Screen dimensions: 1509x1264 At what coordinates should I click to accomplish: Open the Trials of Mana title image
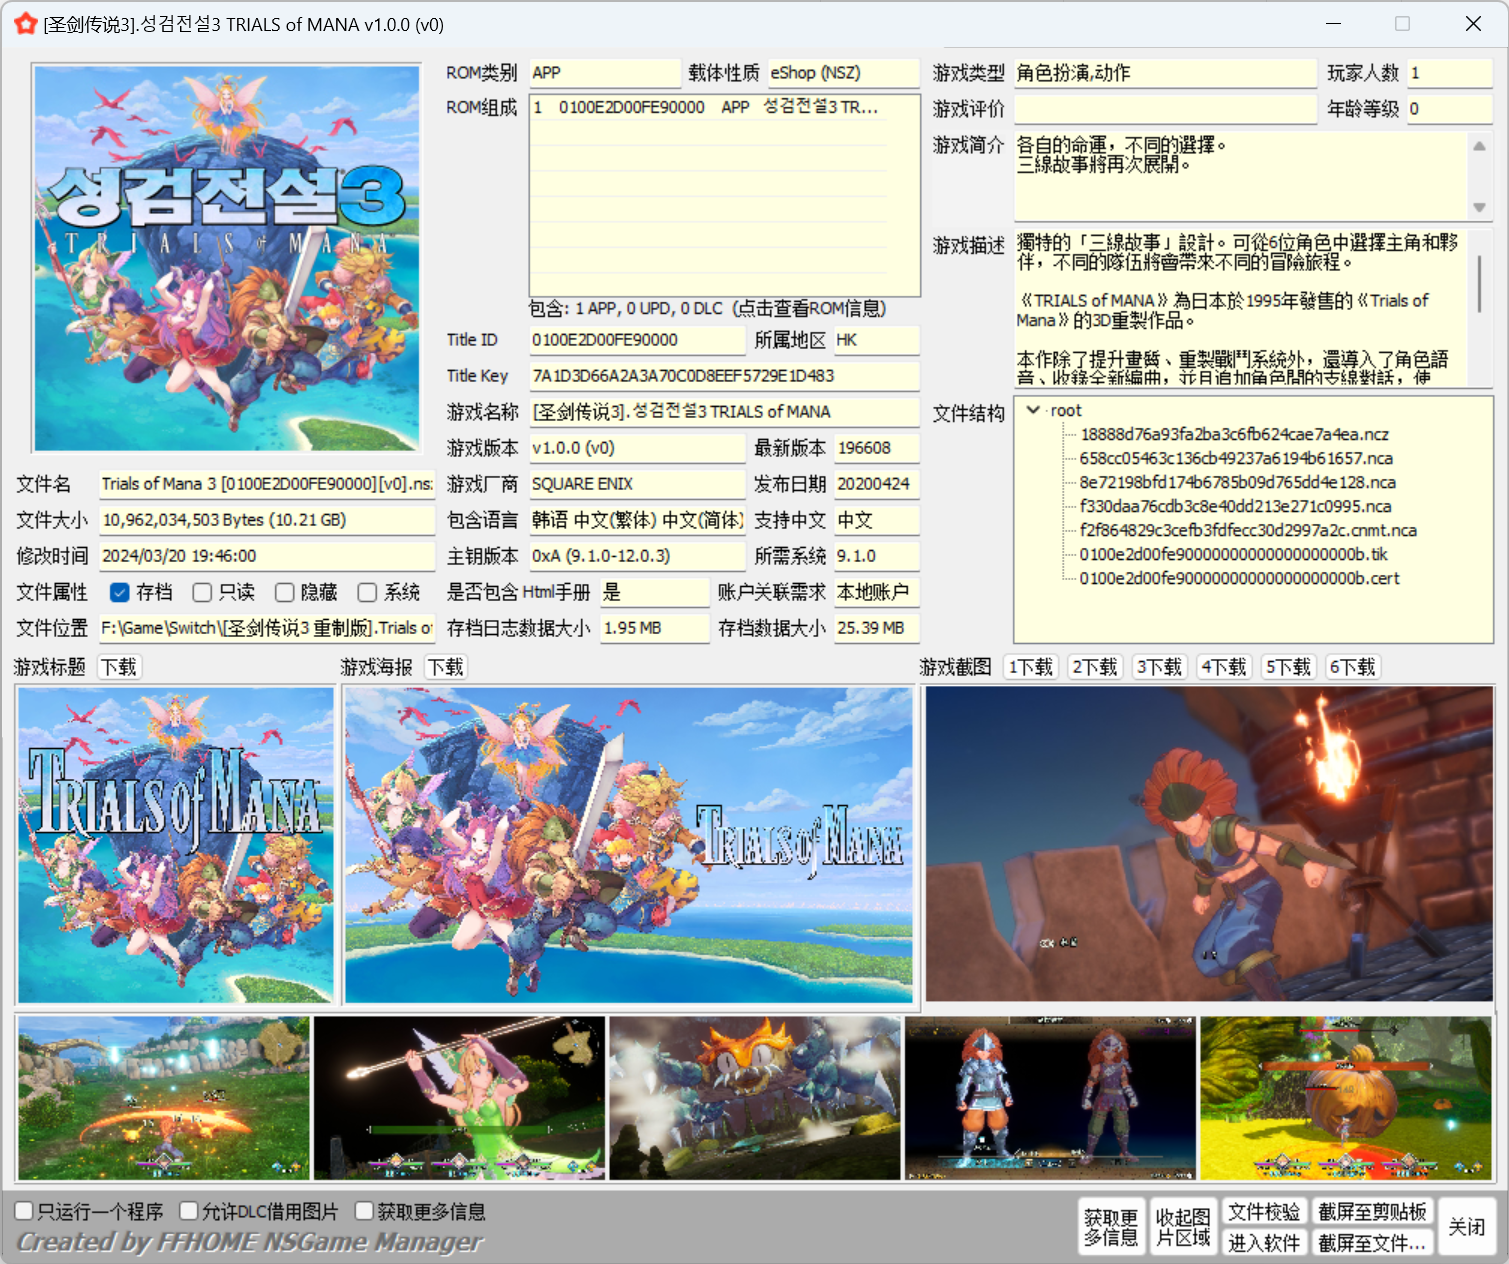point(176,844)
